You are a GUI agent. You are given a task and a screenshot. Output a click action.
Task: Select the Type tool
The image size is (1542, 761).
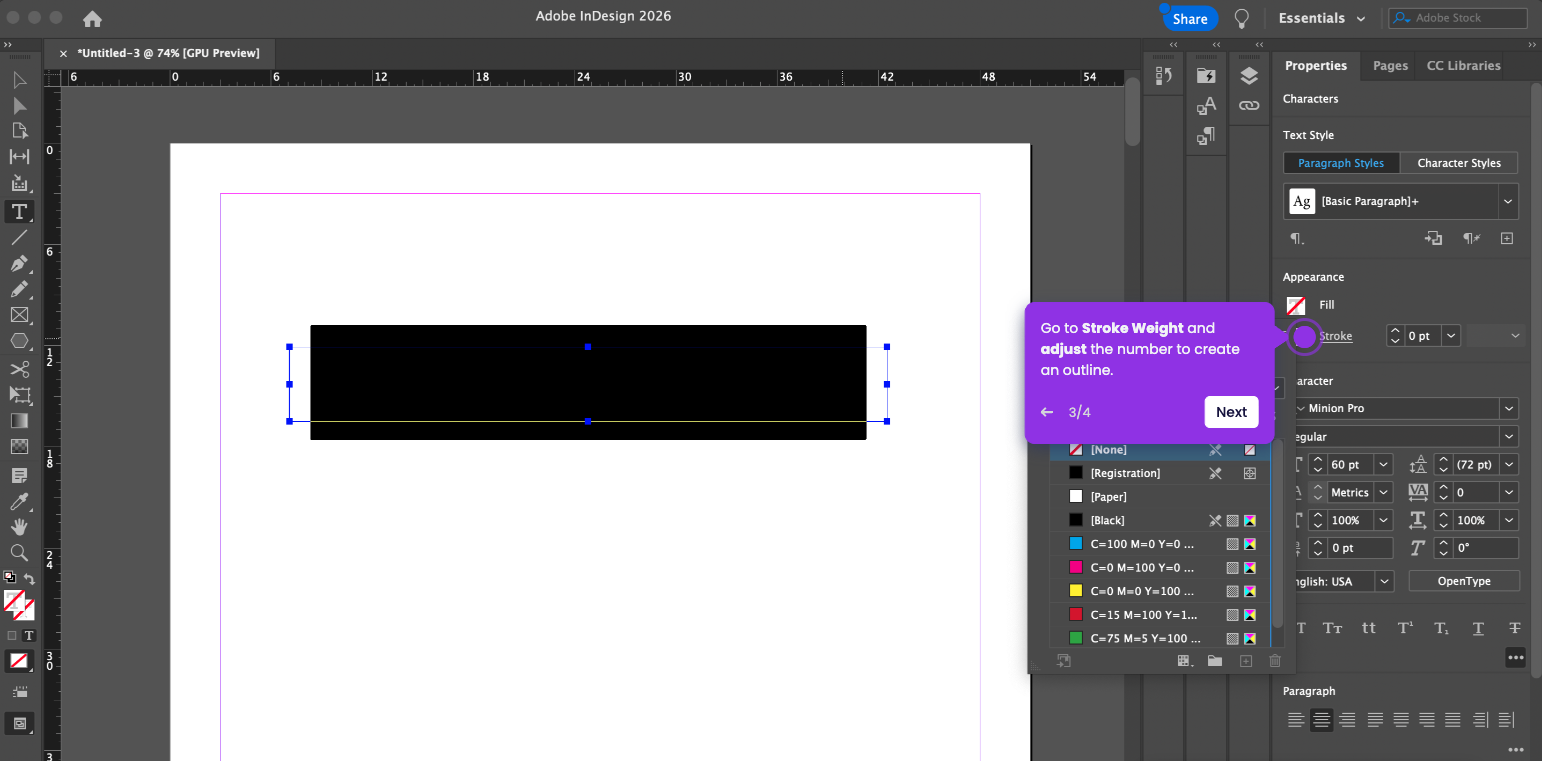coord(19,211)
